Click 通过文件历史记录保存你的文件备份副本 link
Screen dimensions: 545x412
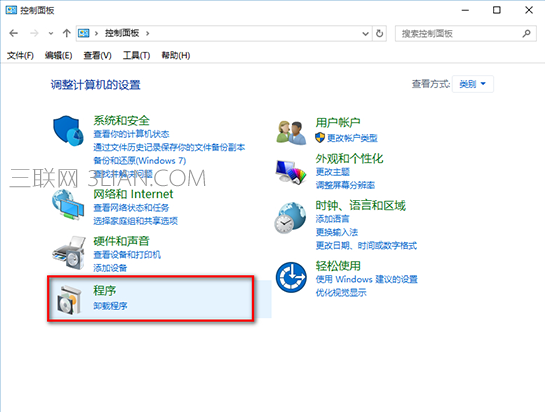click(169, 147)
